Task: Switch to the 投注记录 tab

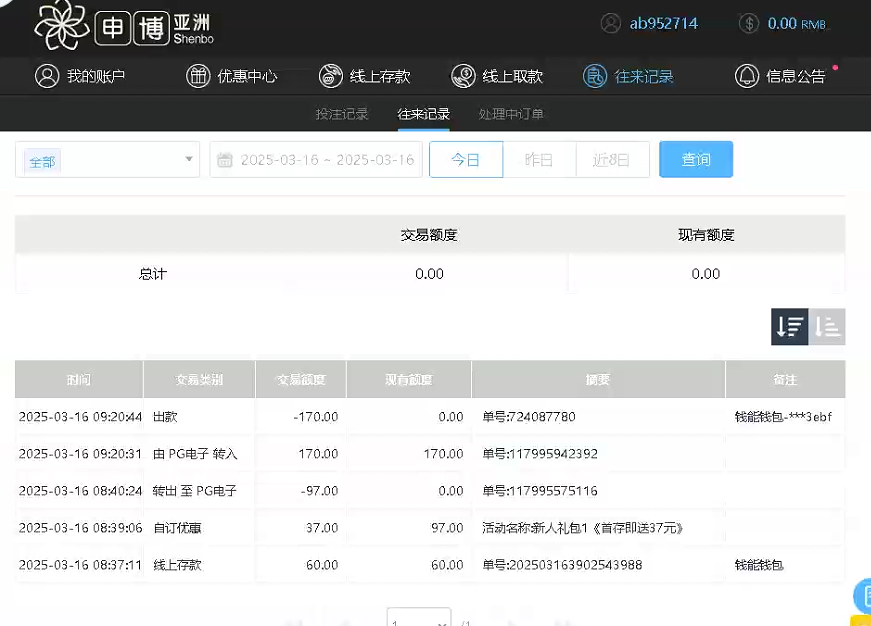Action: click(341, 114)
